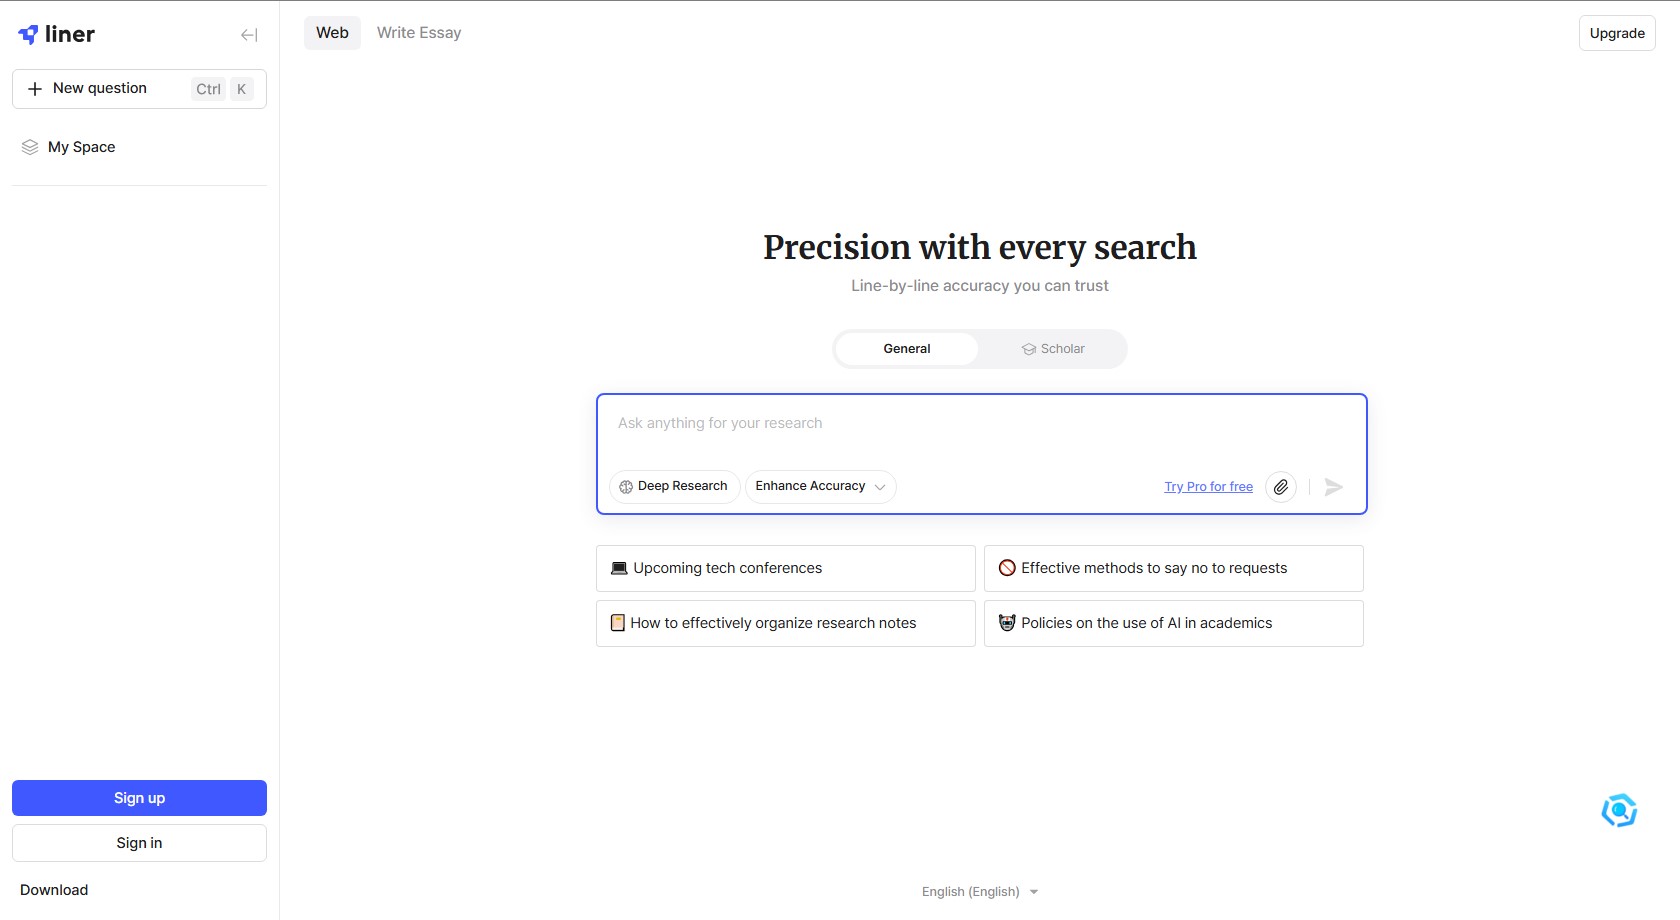Screen dimensions: 1680x920
Task: Open the floating chat assistant icon
Action: pos(1619,811)
